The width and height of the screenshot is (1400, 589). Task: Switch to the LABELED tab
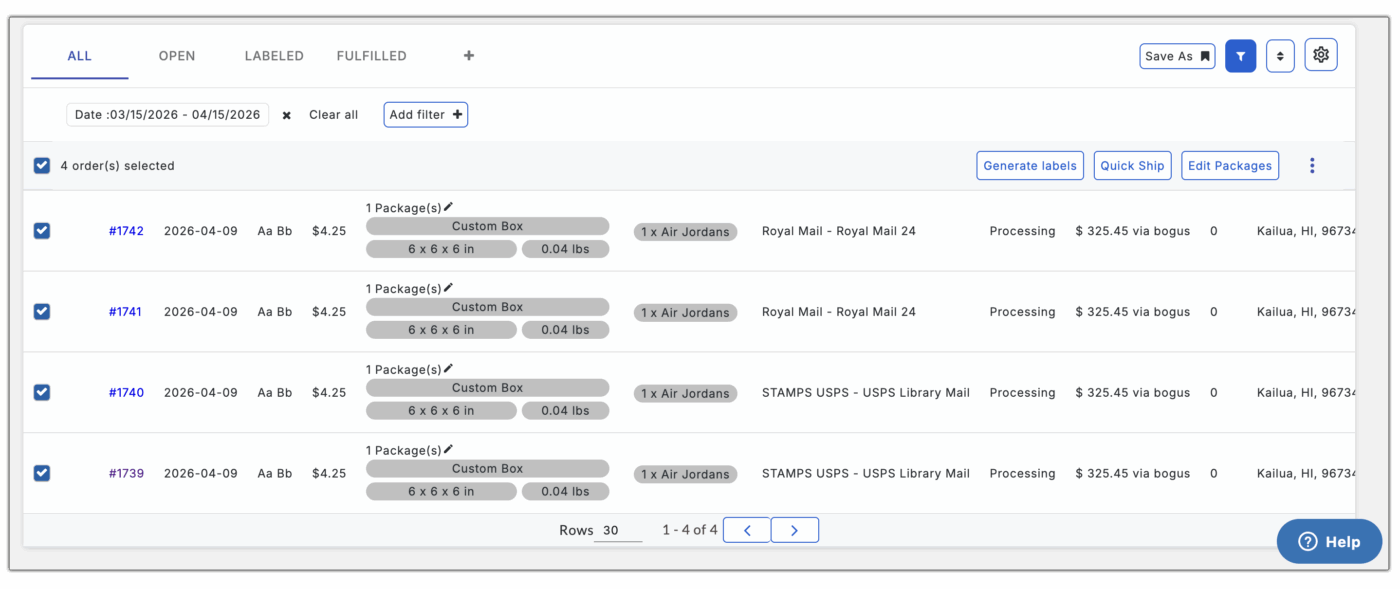pos(274,56)
